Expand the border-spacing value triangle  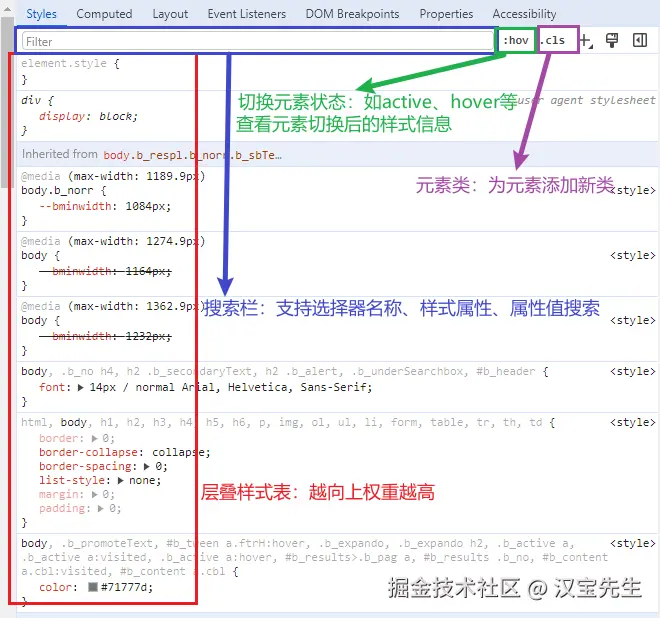click(x=146, y=466)
